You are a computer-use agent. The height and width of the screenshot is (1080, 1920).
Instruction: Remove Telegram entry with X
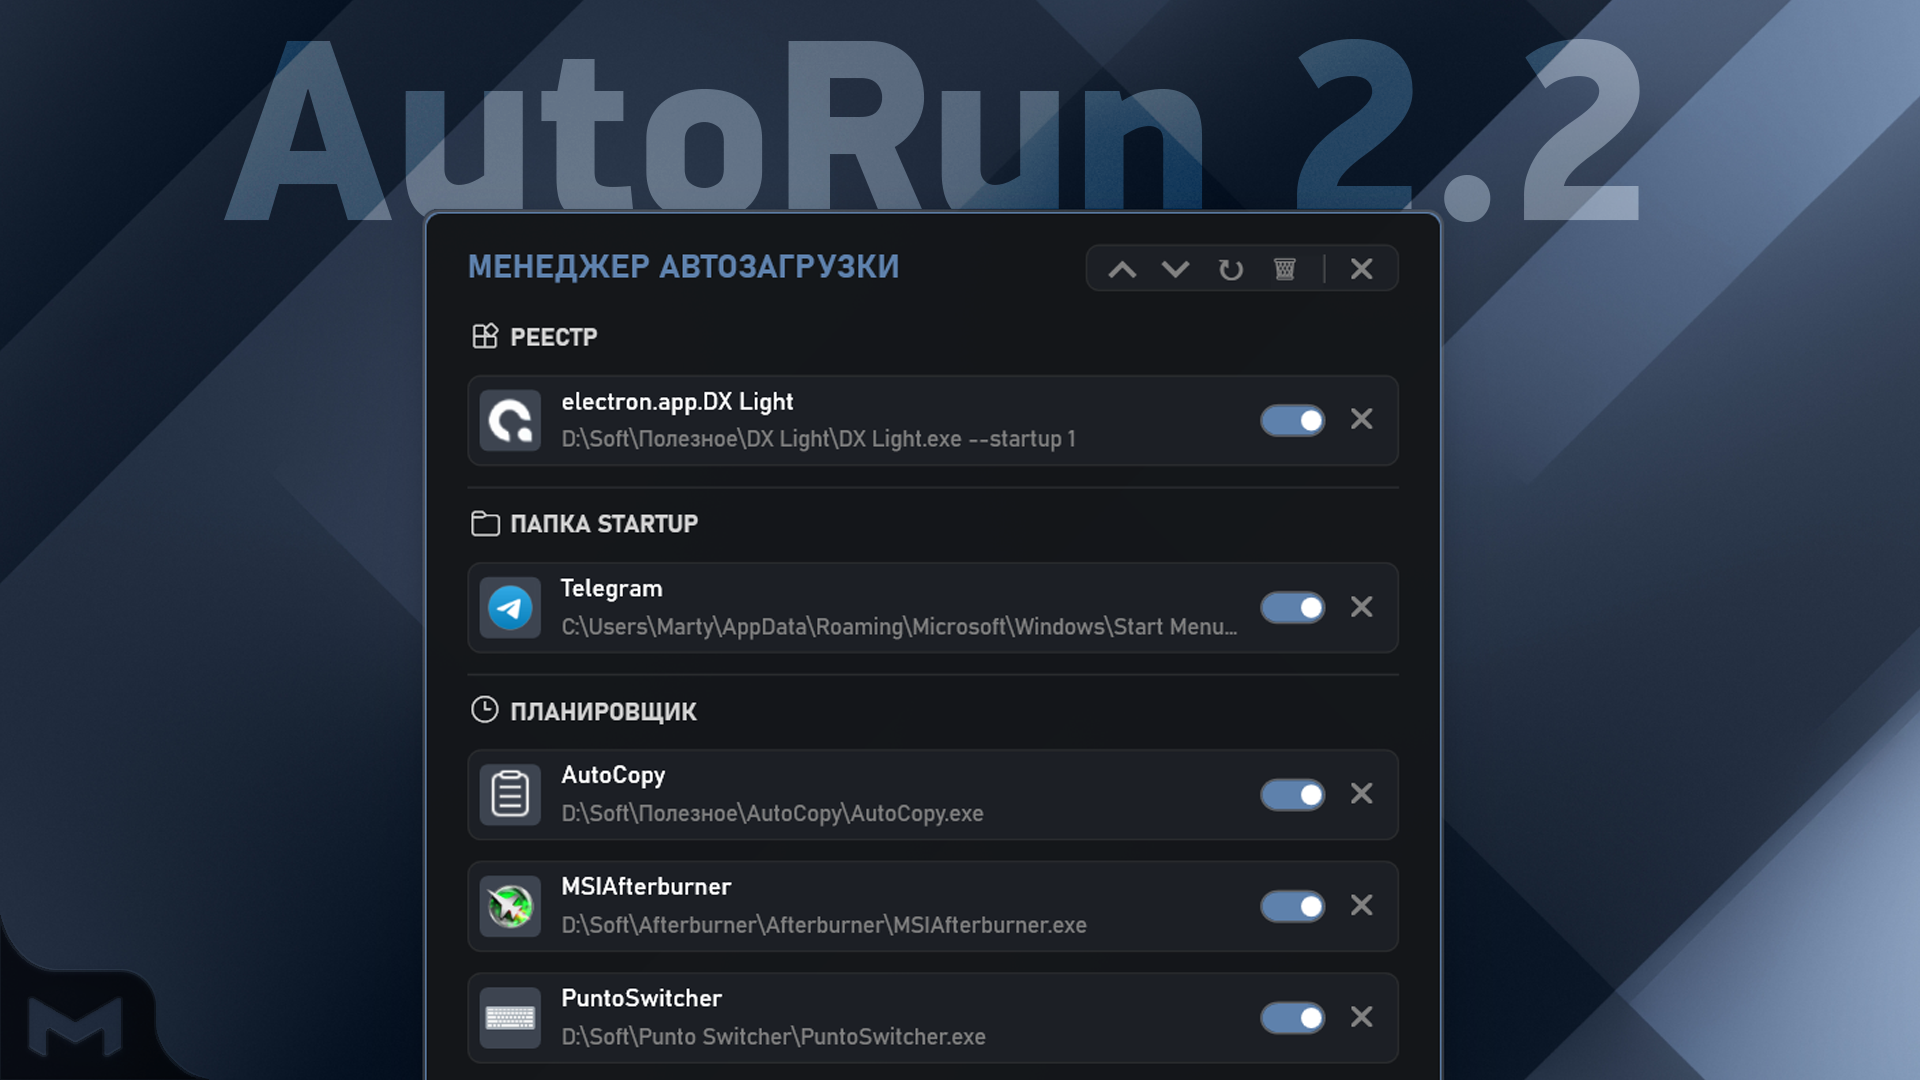pyautogui.click(x=1362, y=607)
